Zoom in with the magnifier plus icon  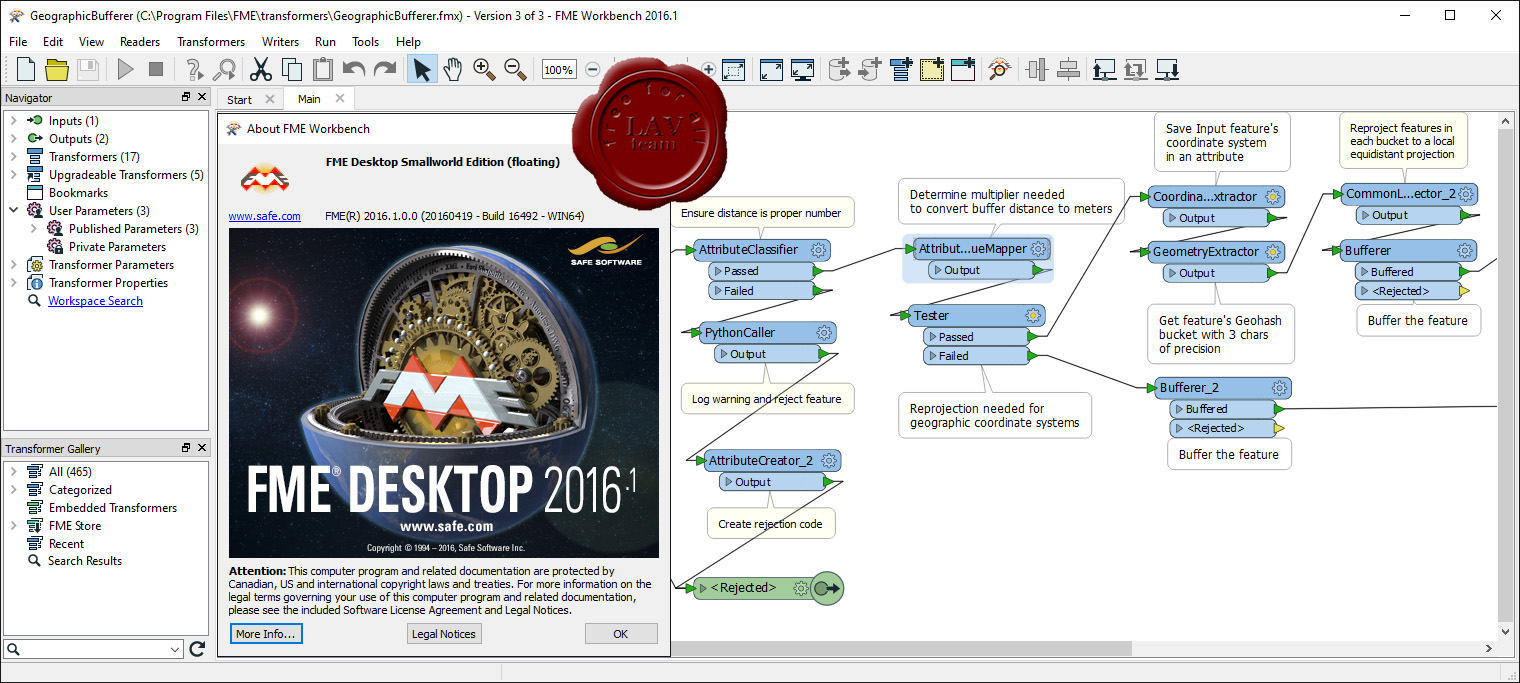[484, 69]
